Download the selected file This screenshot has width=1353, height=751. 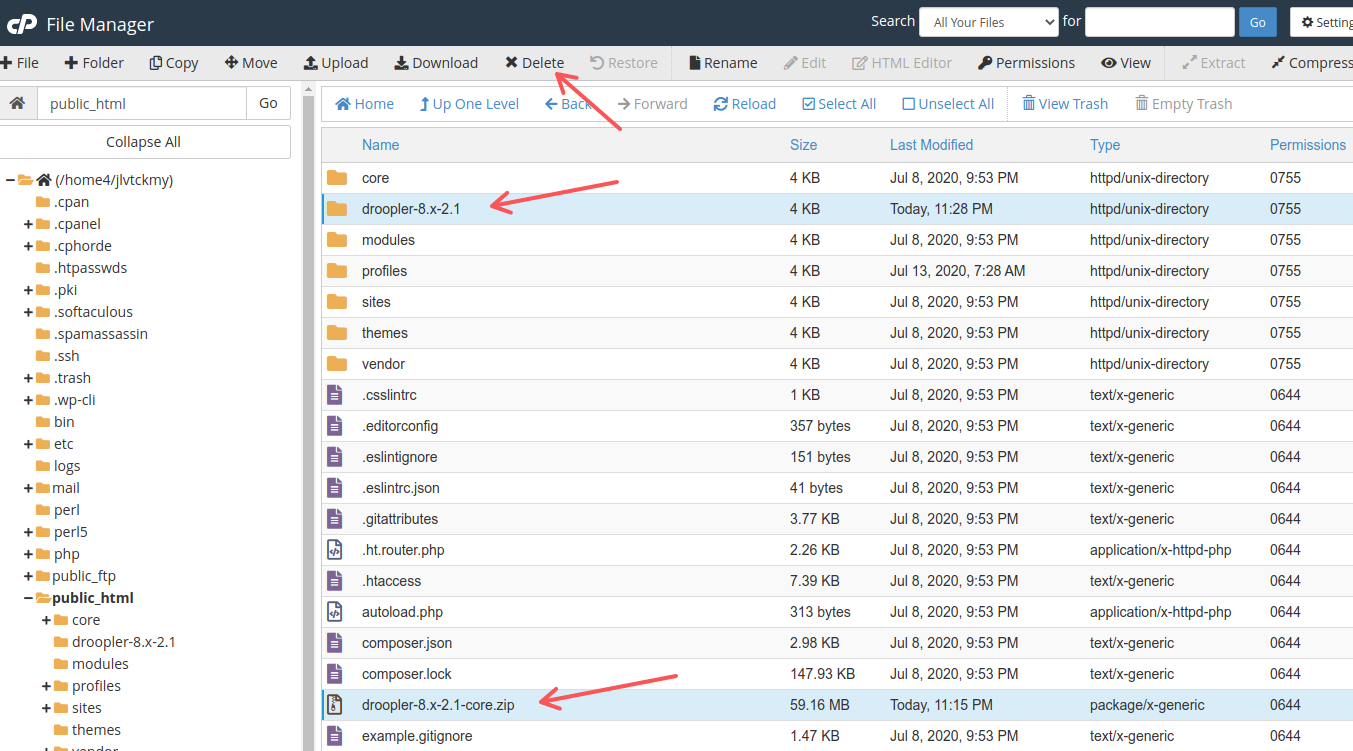[x=436, y=63]
